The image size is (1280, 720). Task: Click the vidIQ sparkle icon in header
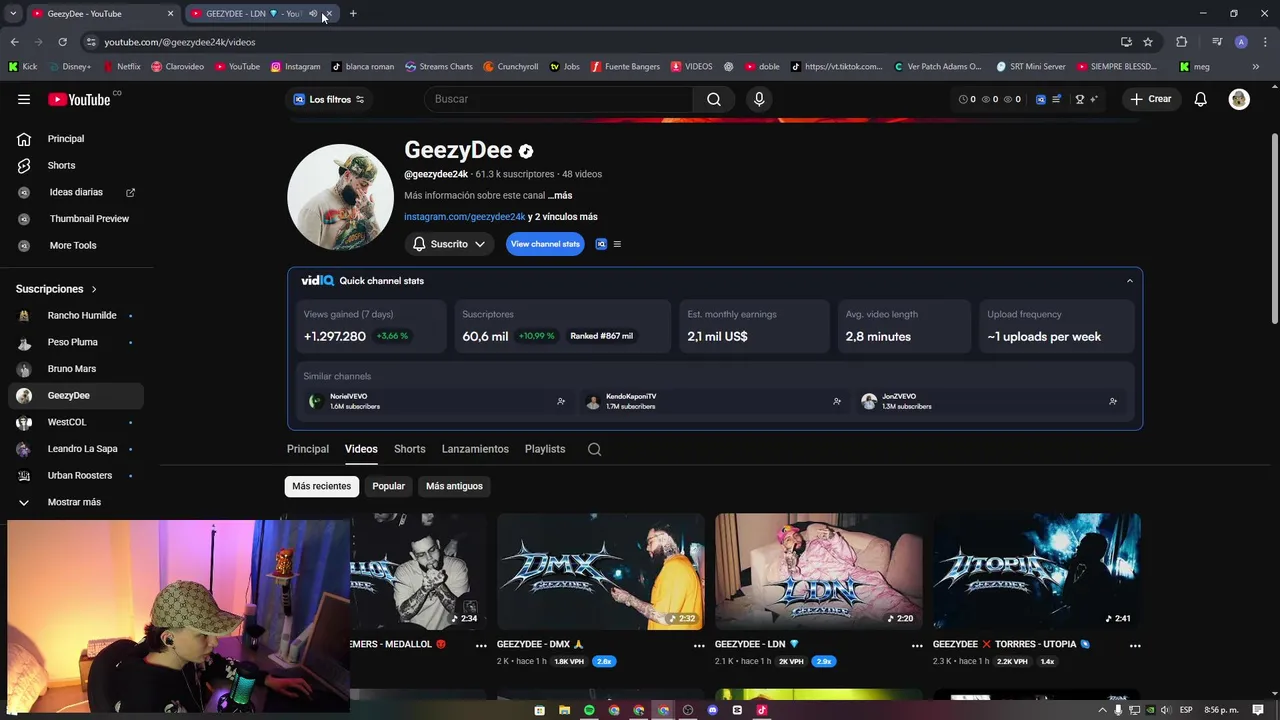click(1094, 99)
